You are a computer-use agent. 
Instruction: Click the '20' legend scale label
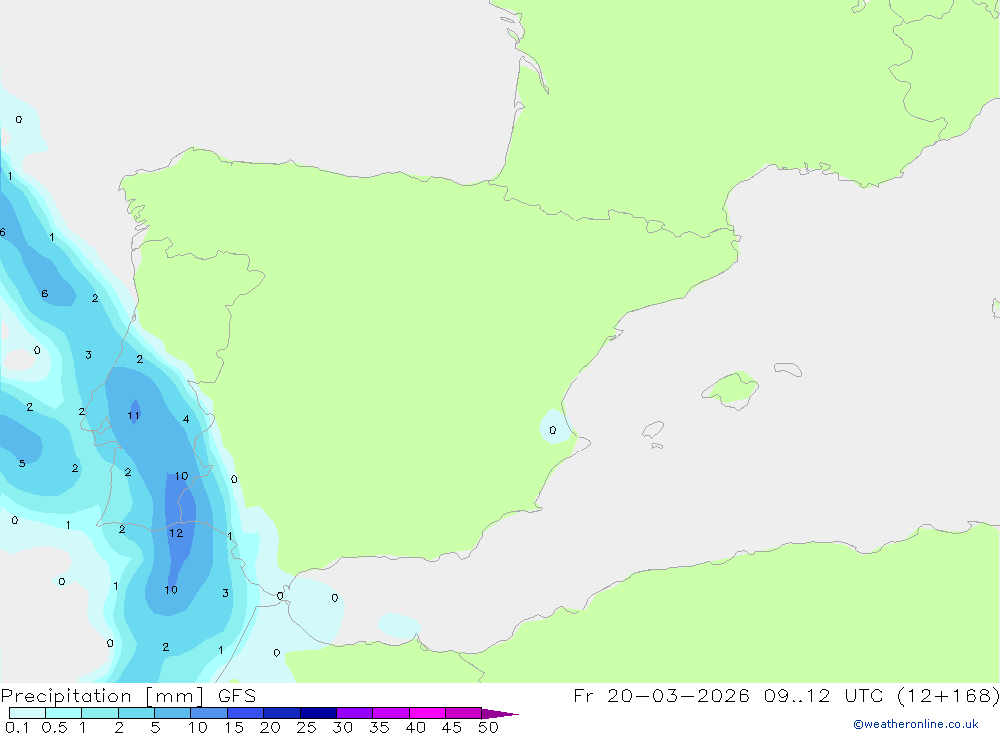point(270,727)
